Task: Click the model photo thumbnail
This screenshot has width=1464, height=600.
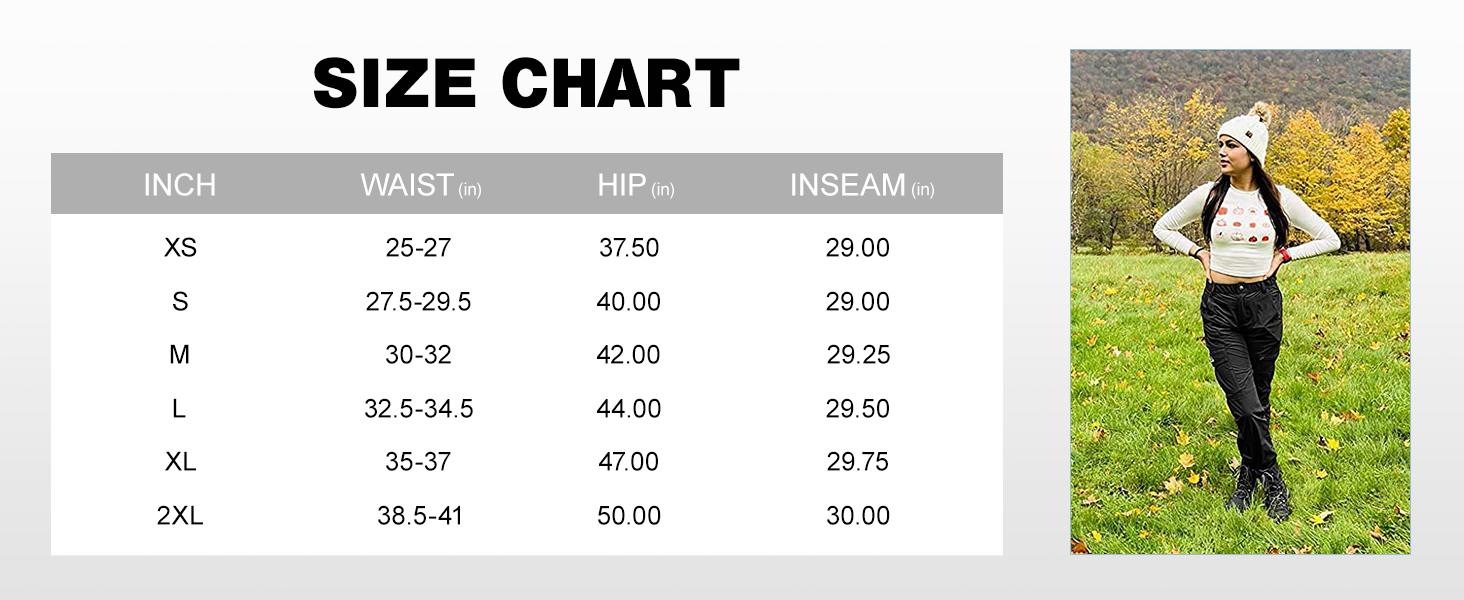Action: (x=1240, y=302)
